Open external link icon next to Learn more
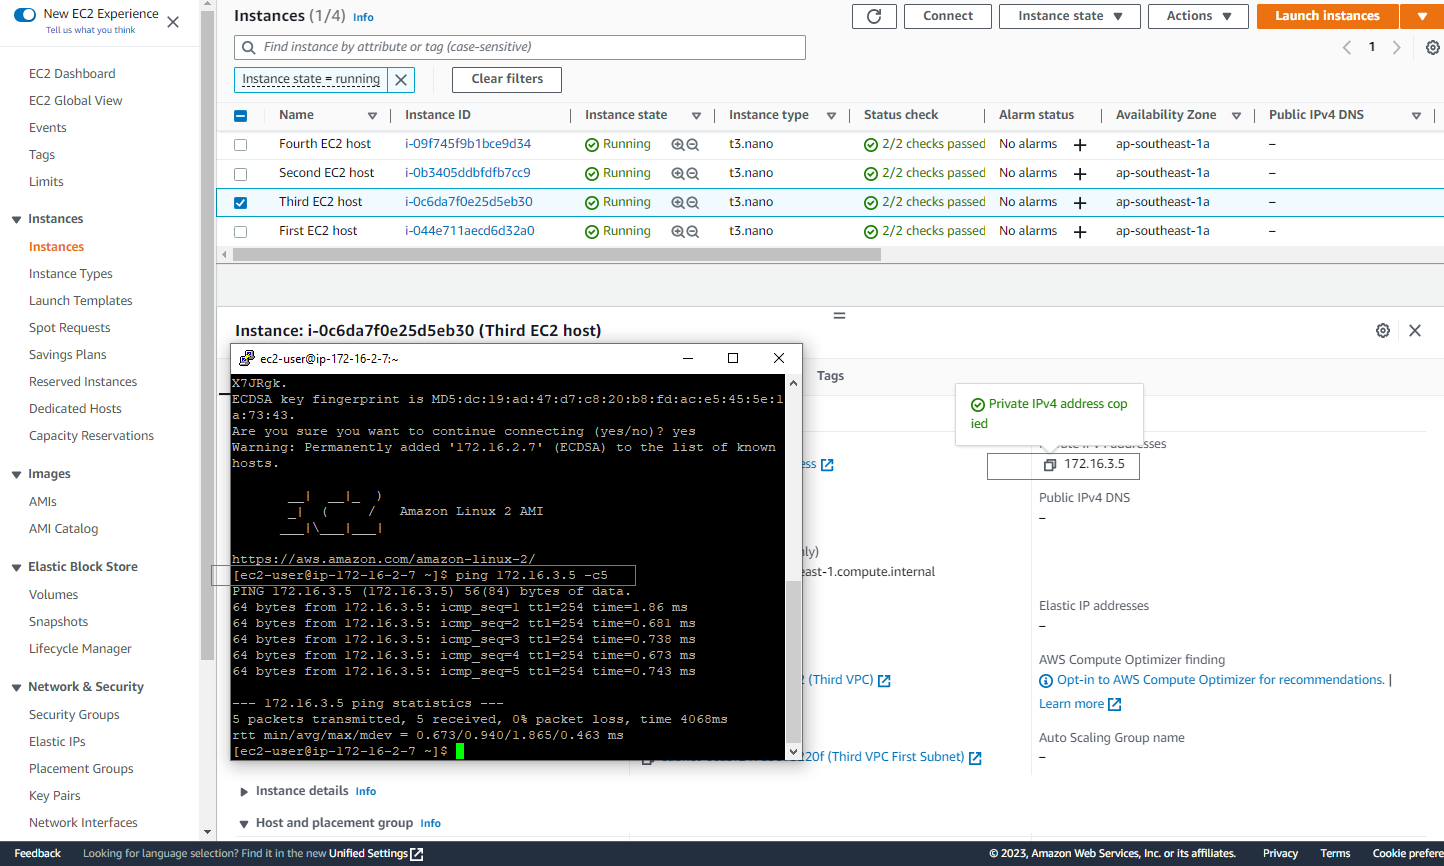The height and width of the screenshot is (866, 1444). pos(1115,704)
